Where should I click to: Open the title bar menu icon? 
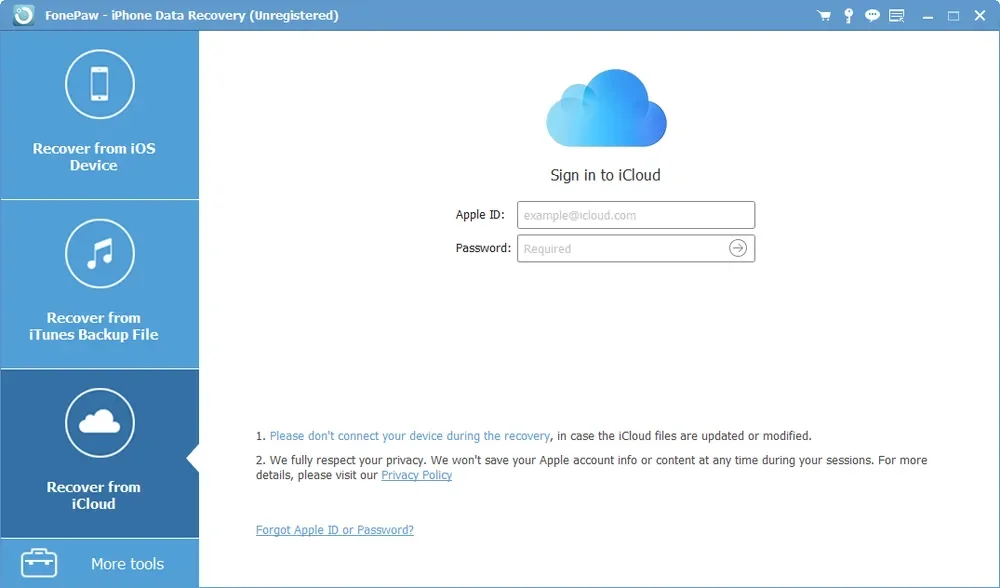[896, 15]
